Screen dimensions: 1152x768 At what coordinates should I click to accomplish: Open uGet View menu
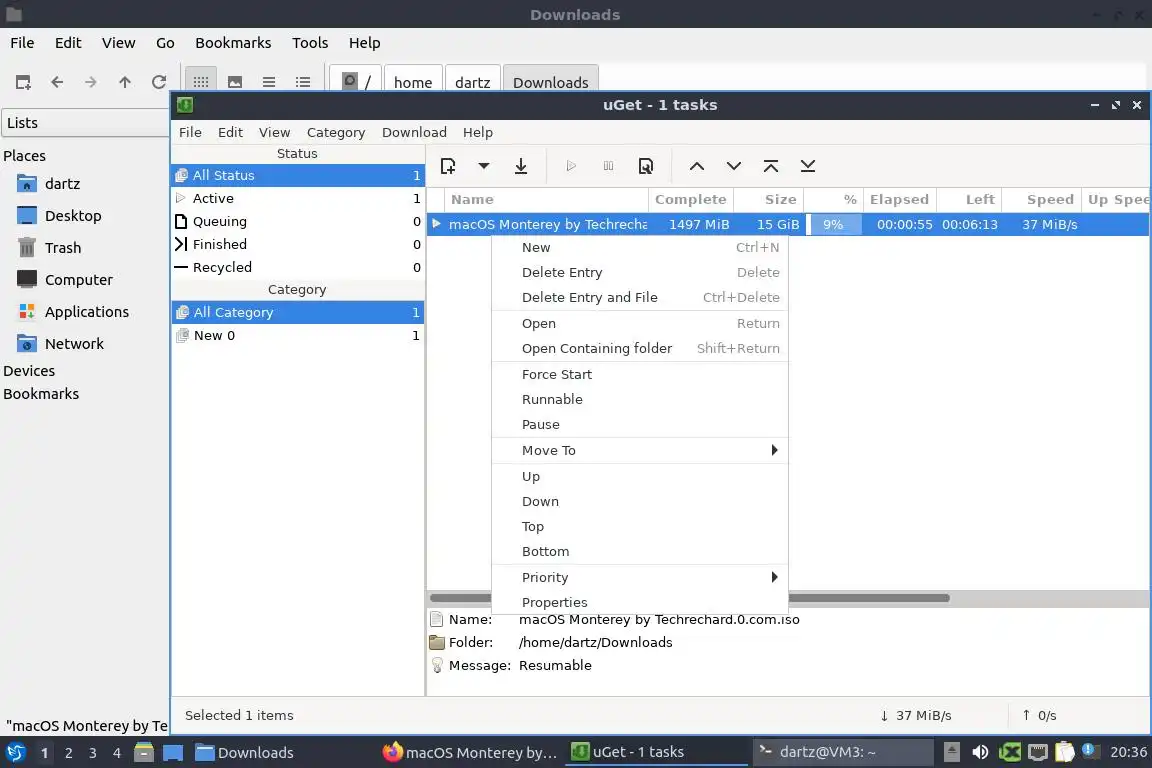pos(274,132)
